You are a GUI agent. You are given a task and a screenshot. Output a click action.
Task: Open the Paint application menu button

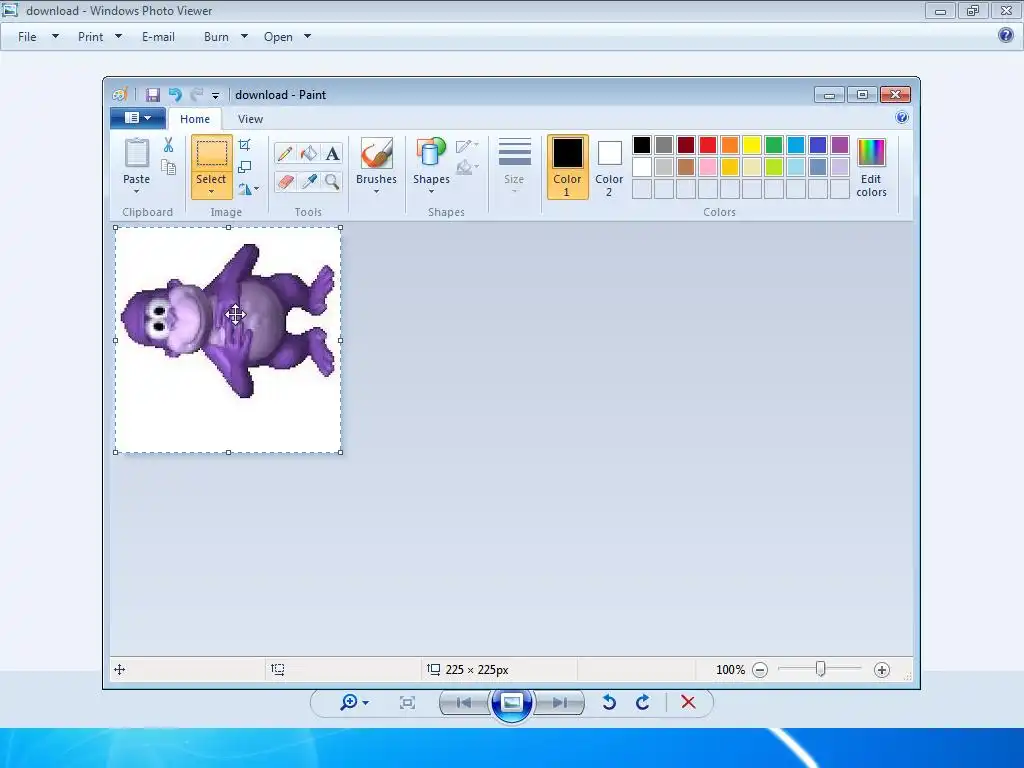point(138,118)
